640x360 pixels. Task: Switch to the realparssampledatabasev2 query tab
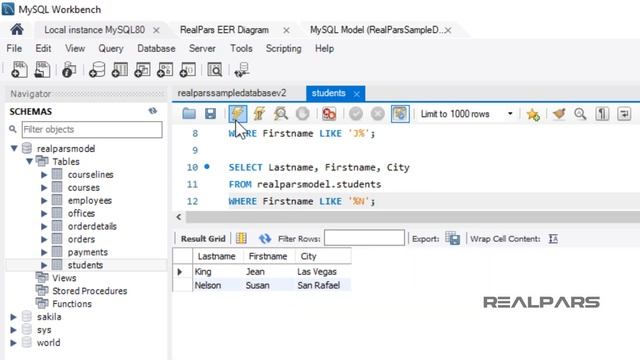pos(232,93)
